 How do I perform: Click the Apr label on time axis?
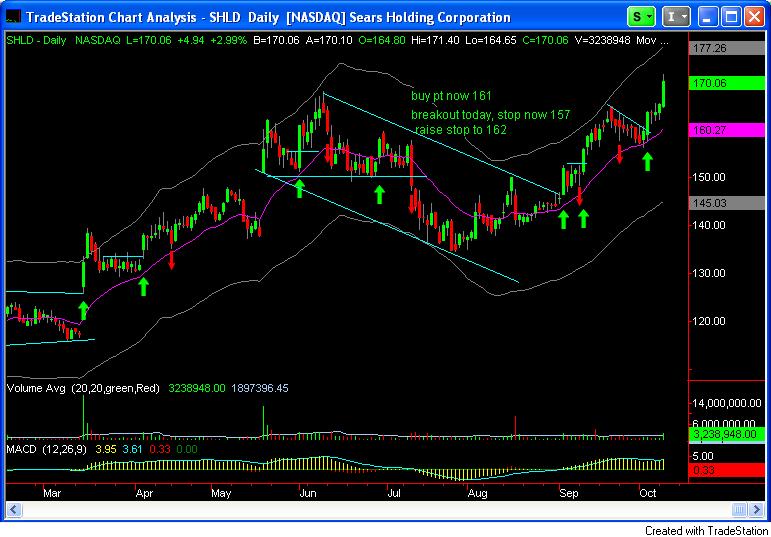tap(144, 493)
